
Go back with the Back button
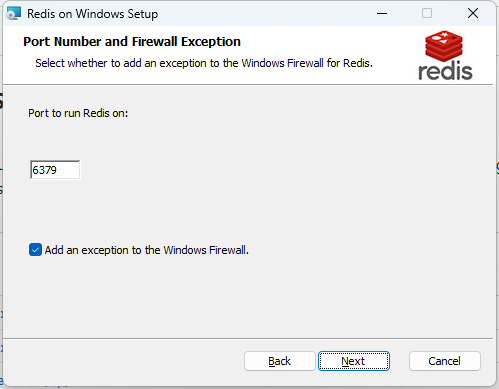coord(280,361)
